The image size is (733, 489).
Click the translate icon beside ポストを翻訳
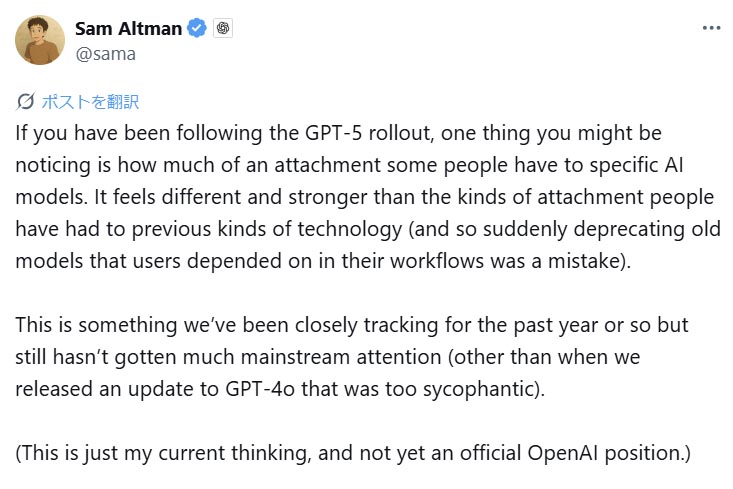26,101
